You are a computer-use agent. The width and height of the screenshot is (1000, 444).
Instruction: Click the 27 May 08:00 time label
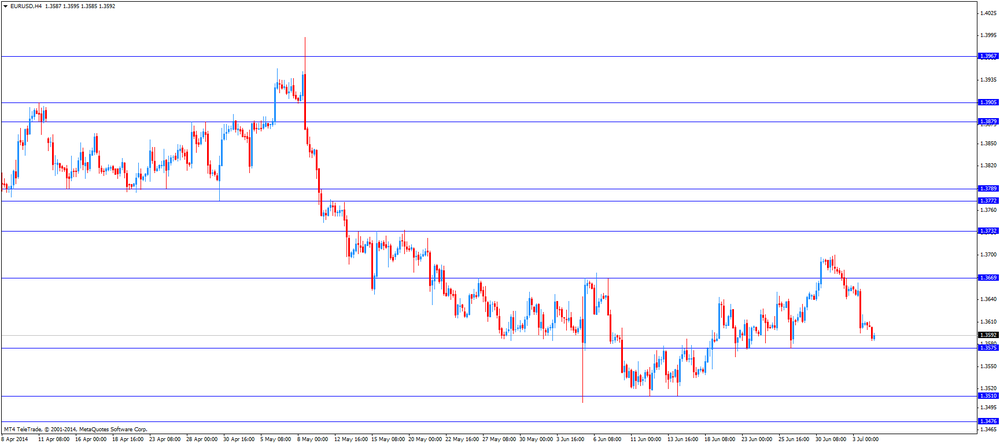pos(499,440)
